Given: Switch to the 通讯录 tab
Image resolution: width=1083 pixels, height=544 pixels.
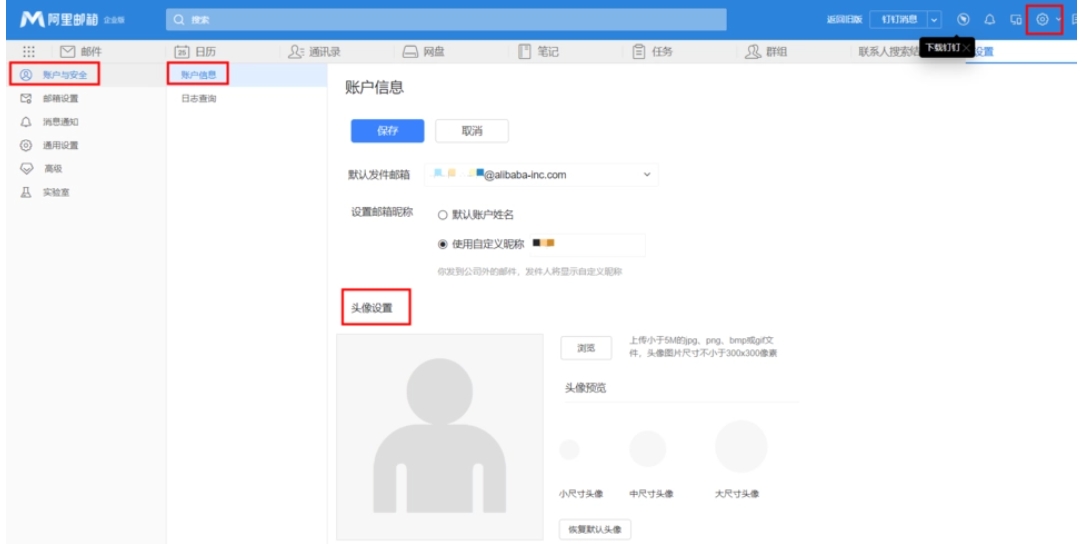Looking at the screenshot, I should coord(314,52).
